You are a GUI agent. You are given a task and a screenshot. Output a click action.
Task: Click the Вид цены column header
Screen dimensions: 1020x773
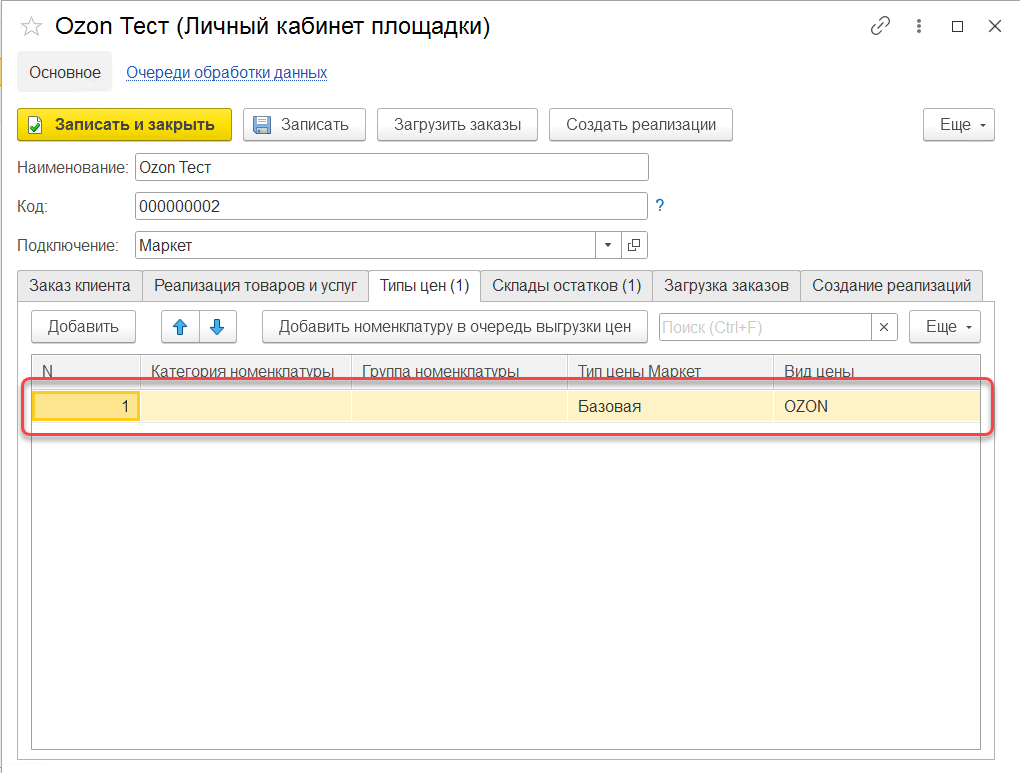coord(877,372)
